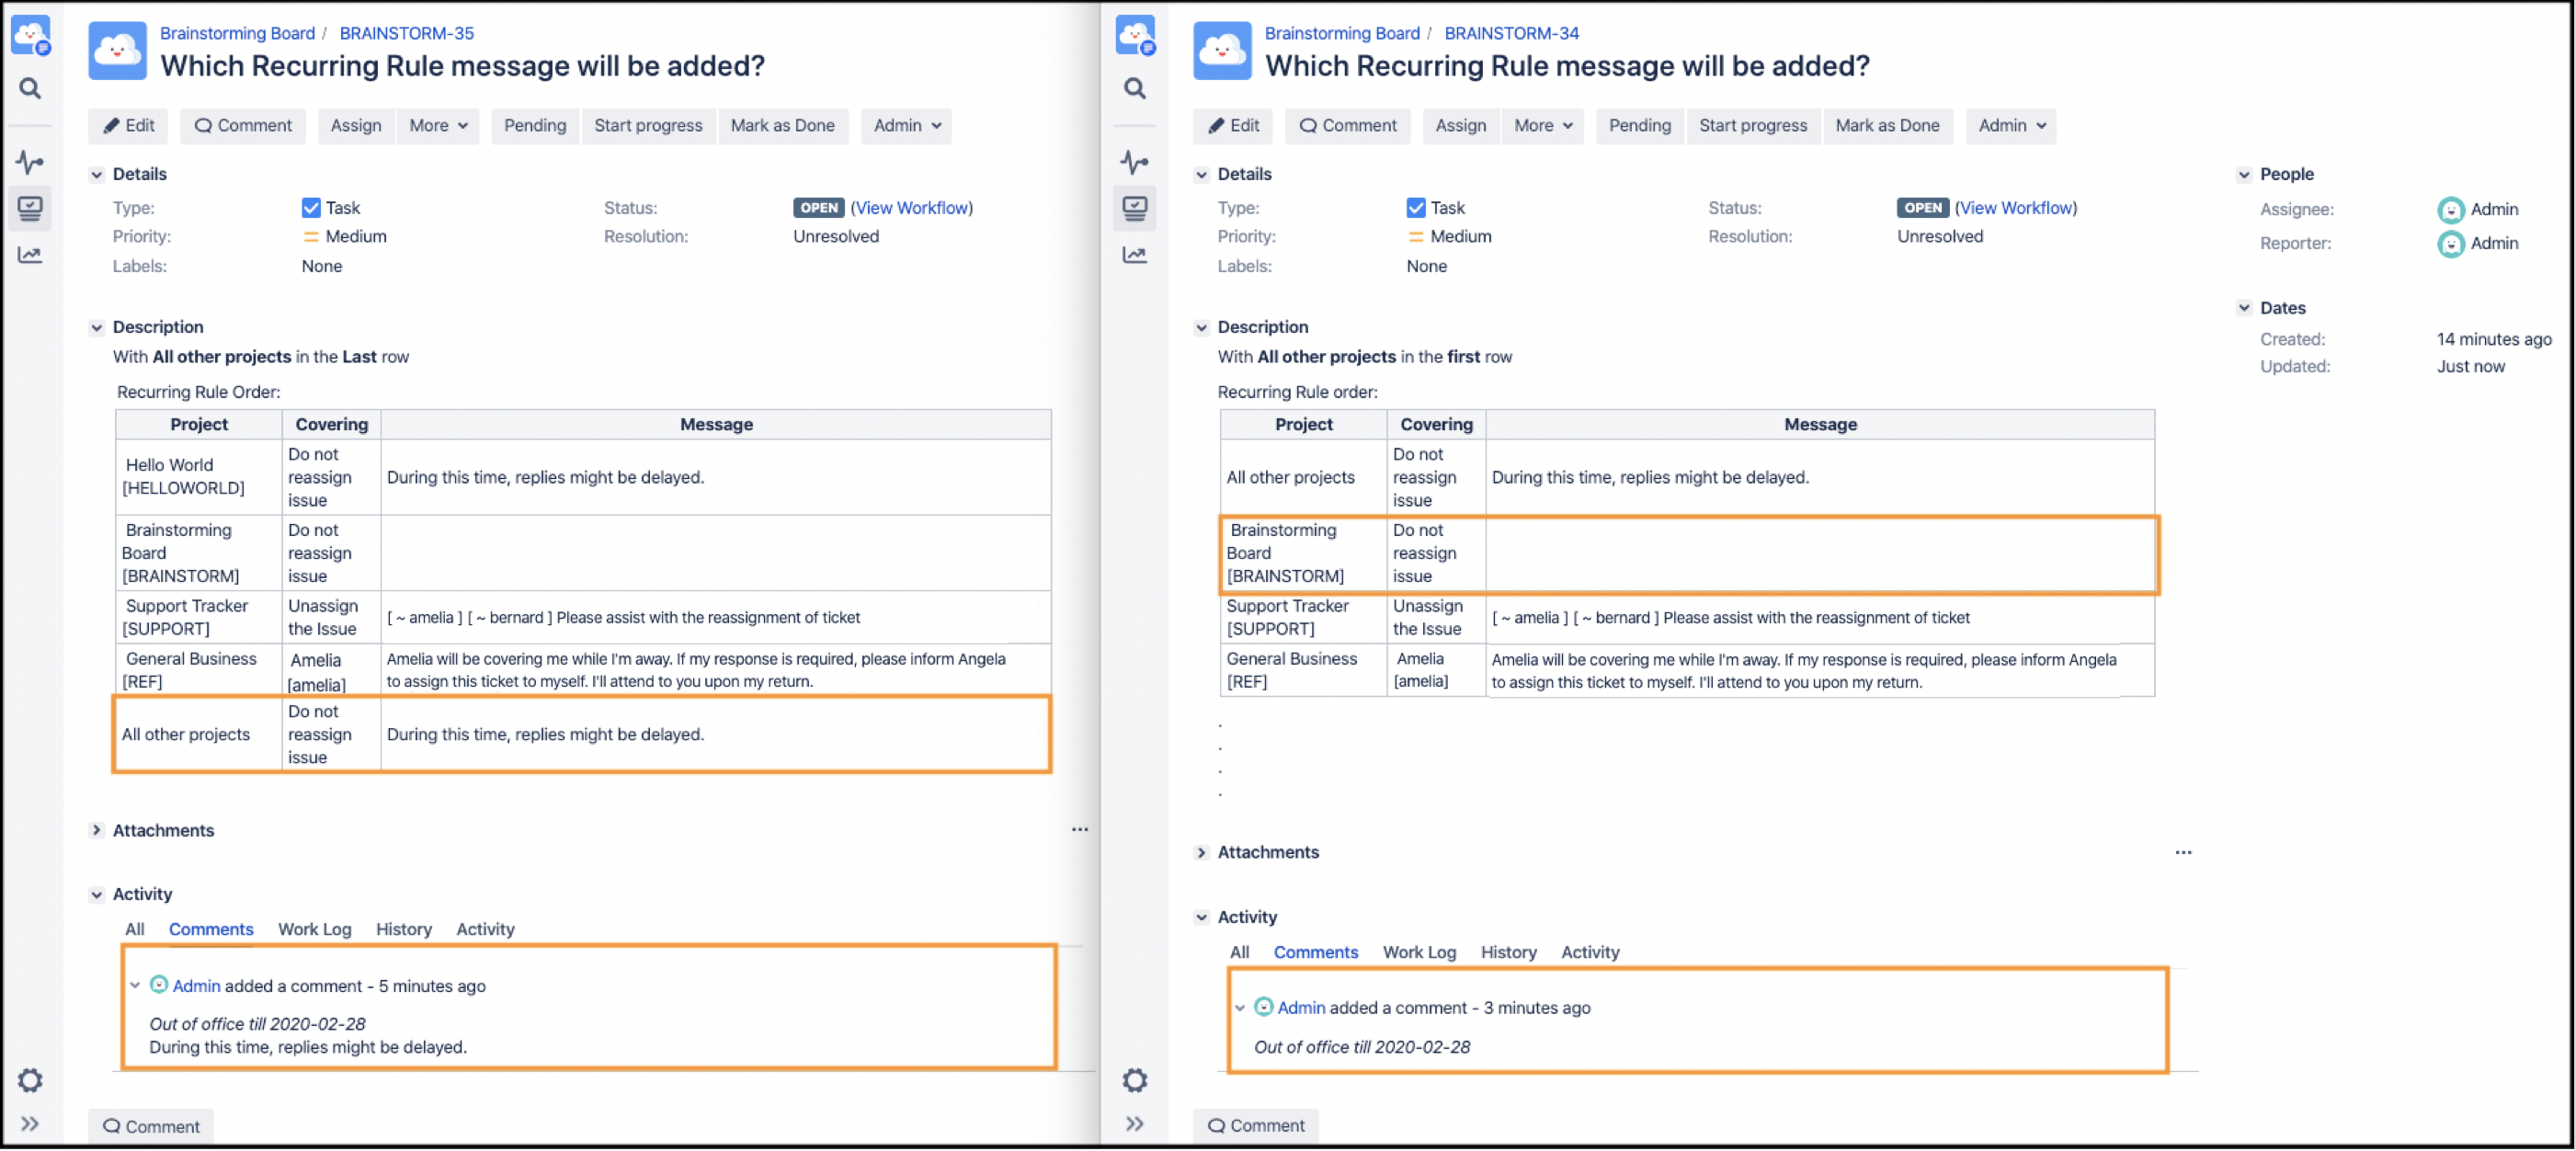The width and height of the screenshot is (2576, 1151).
Task: Expand Attachments section in BRAINSTORM-35
Action: coord(97,831)
